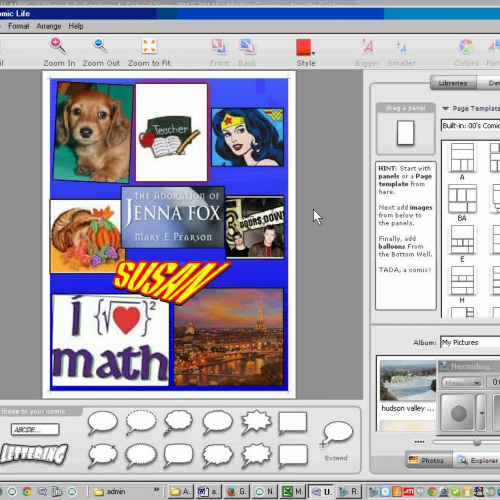
Task: Click the Zoom In magnifier icon
Action: point(58,46)
